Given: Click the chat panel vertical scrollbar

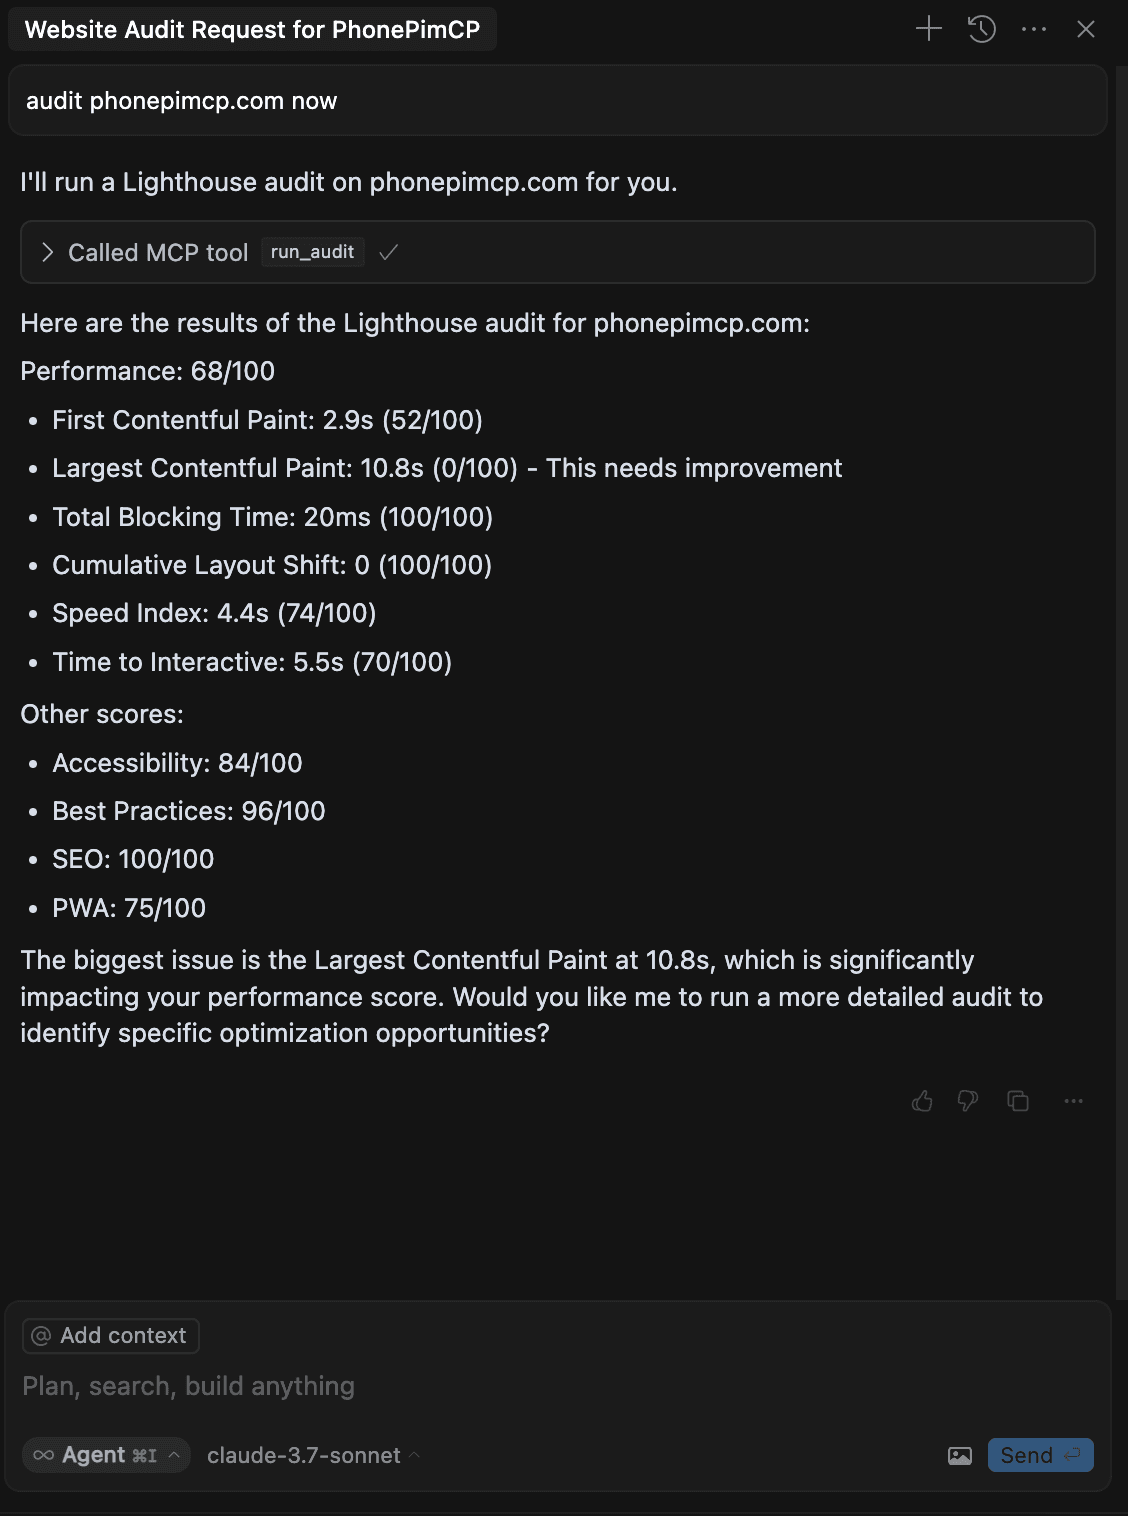Looking at the screenshot, I should pyautogui.click(x=1121, y=680).
